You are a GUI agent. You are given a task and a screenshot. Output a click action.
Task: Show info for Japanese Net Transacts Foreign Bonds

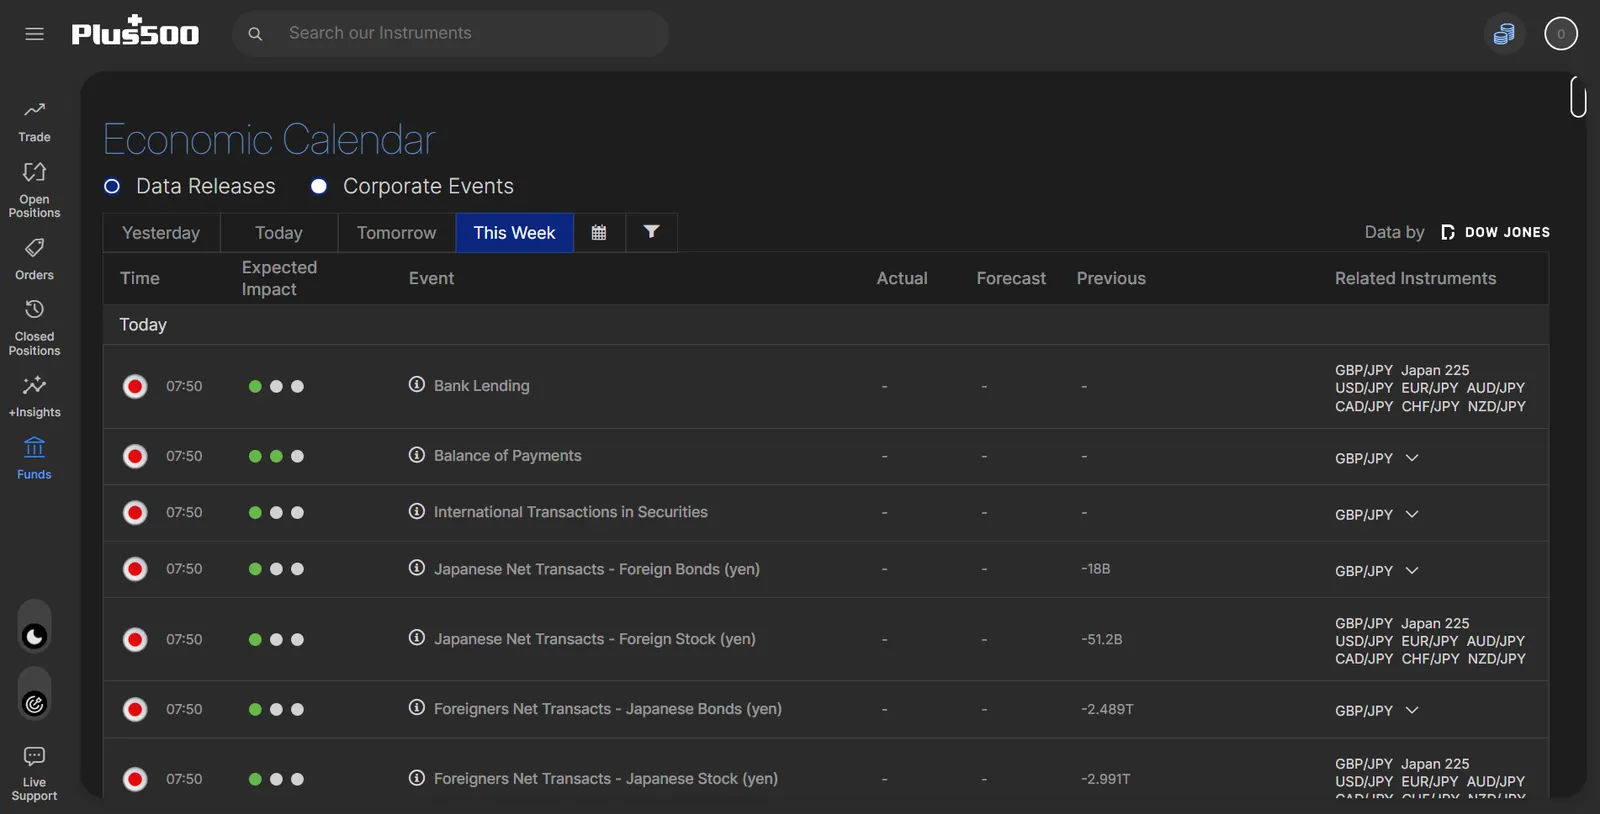click(x=417, y=568)
